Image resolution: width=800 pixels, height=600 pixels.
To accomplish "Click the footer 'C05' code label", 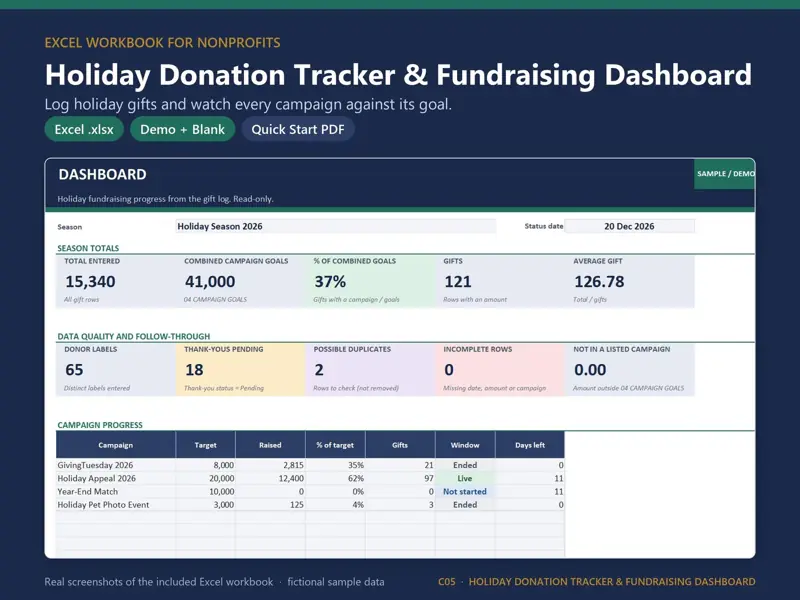I will pyautogui.click(x=446, y=582).
